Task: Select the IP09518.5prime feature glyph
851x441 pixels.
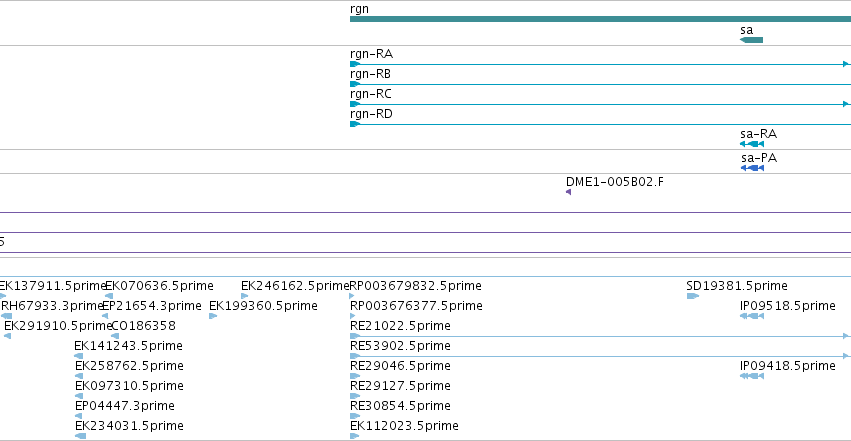Action: click(x=752, y=316)
